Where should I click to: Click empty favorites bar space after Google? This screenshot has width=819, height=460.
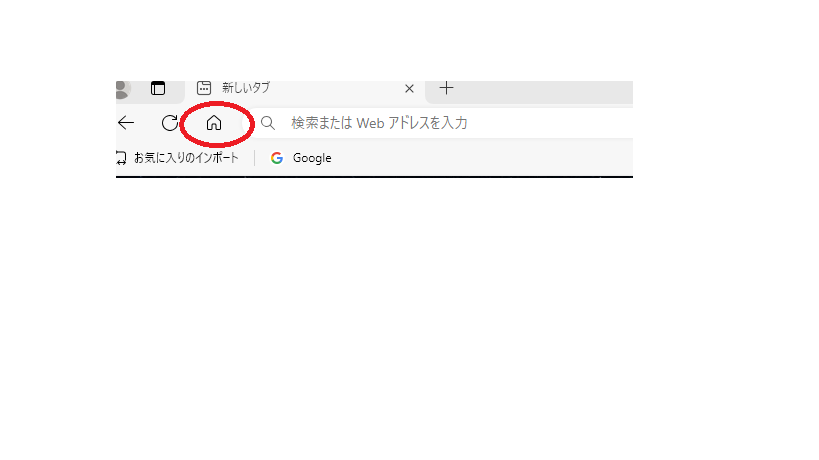483,158
